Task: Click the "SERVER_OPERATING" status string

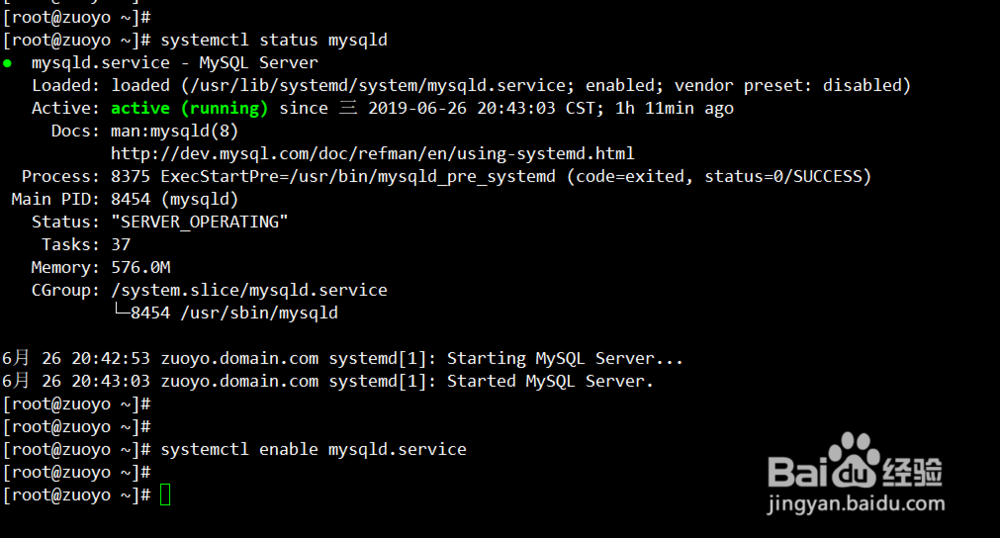Action: (x=200, y=222)
